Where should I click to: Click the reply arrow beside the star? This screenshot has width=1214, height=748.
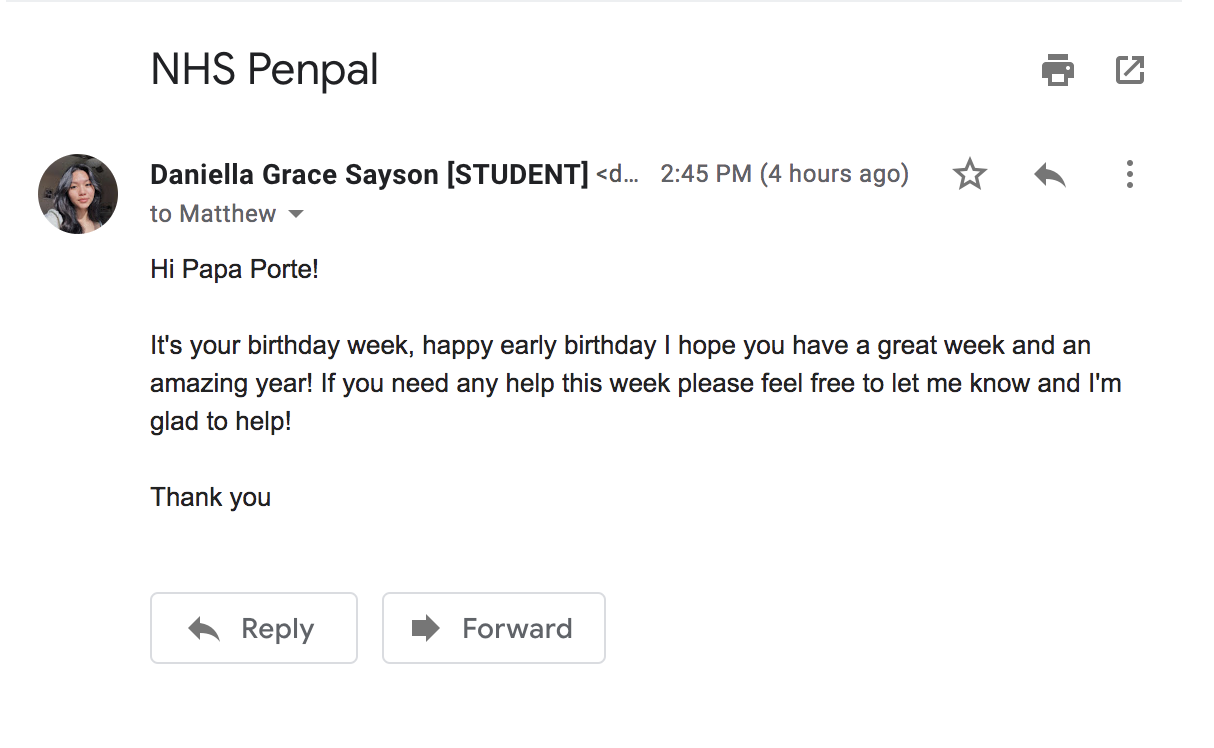(x=1049, y=175)
